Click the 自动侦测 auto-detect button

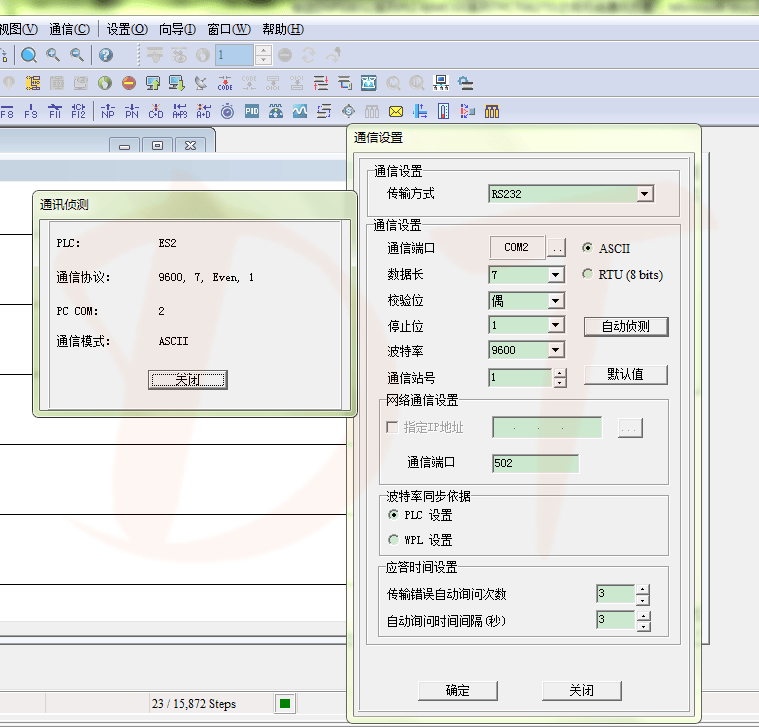625,326
